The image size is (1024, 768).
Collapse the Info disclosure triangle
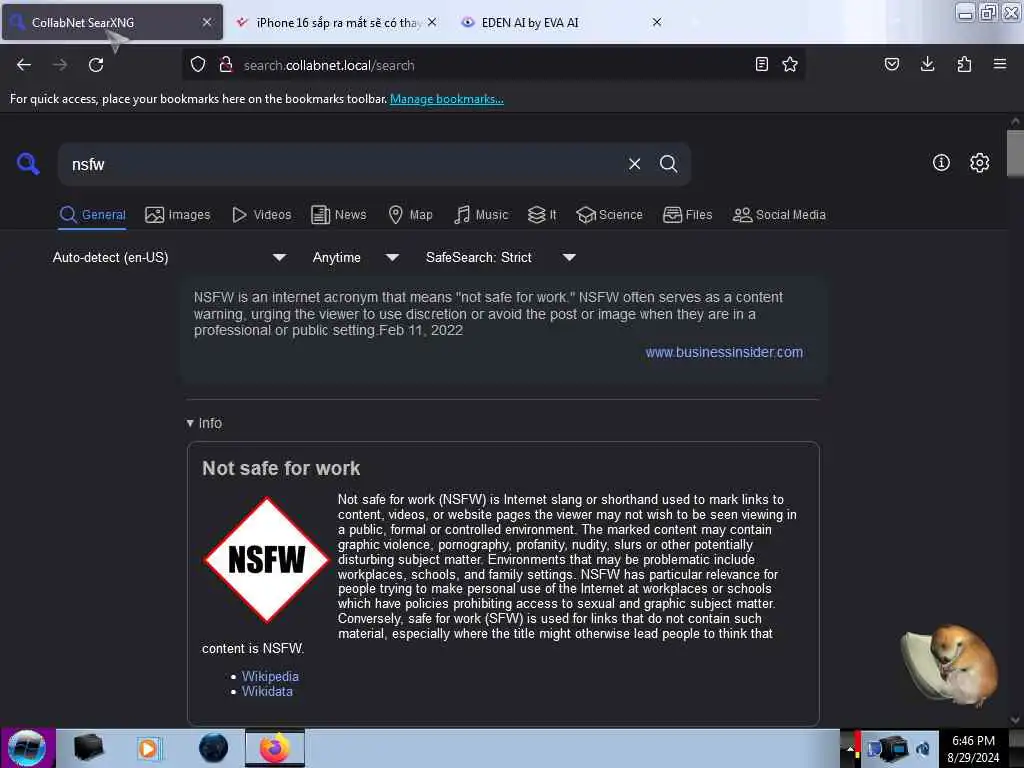pyautogui.click(x=190, y=423)
